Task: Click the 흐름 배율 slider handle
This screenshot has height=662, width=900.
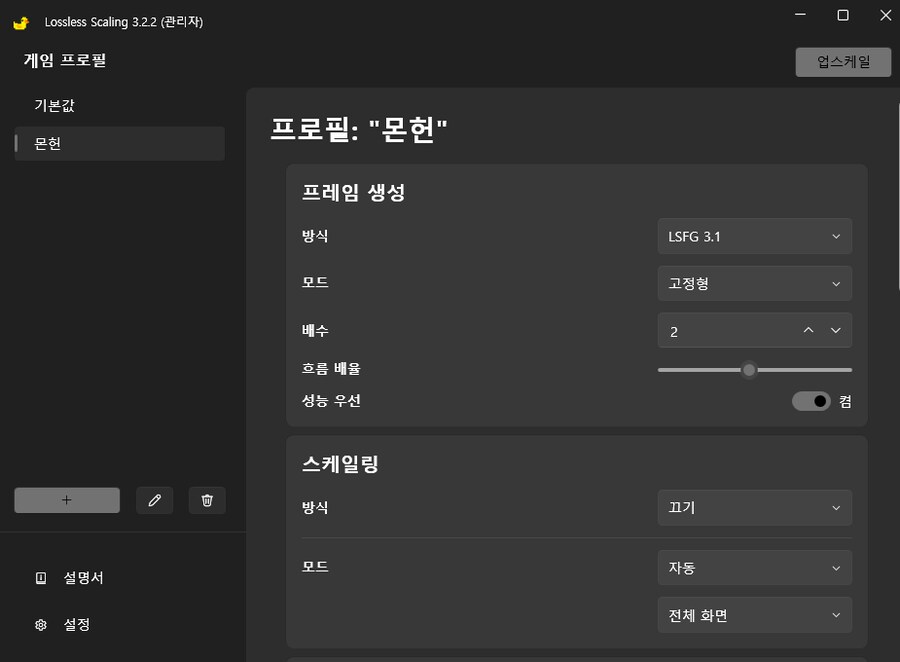Action: (749, 370)
